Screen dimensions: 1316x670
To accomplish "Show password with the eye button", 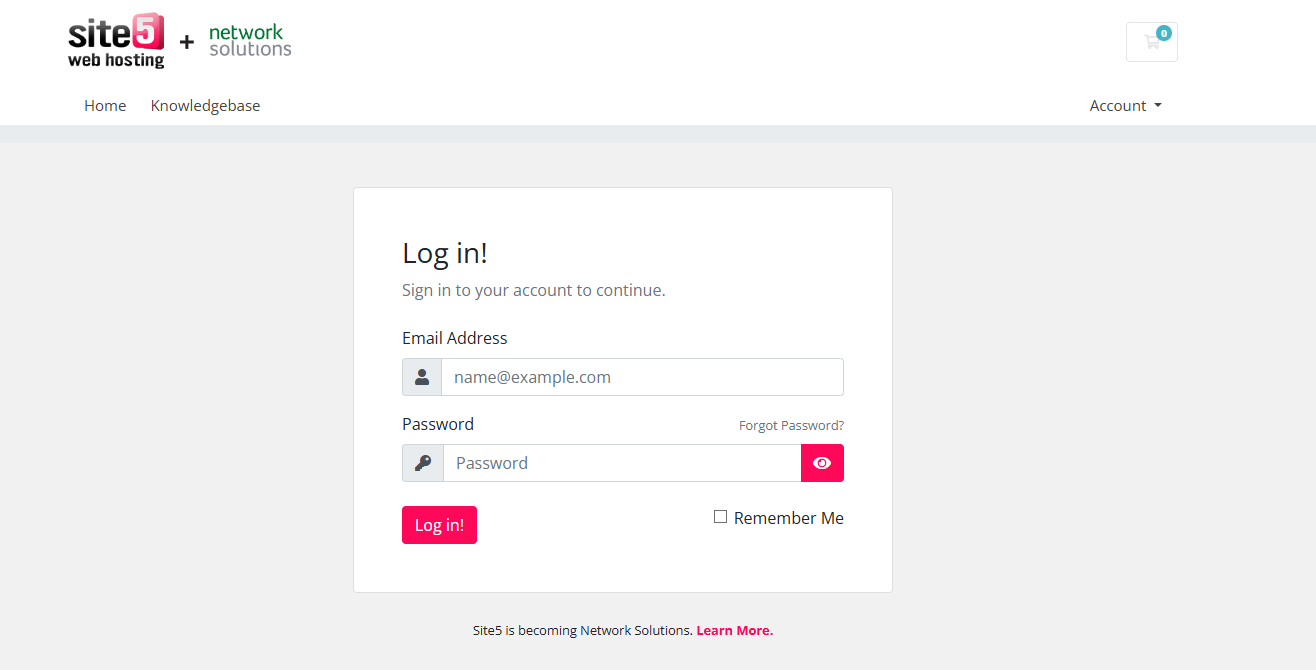I will coord(822,463).
